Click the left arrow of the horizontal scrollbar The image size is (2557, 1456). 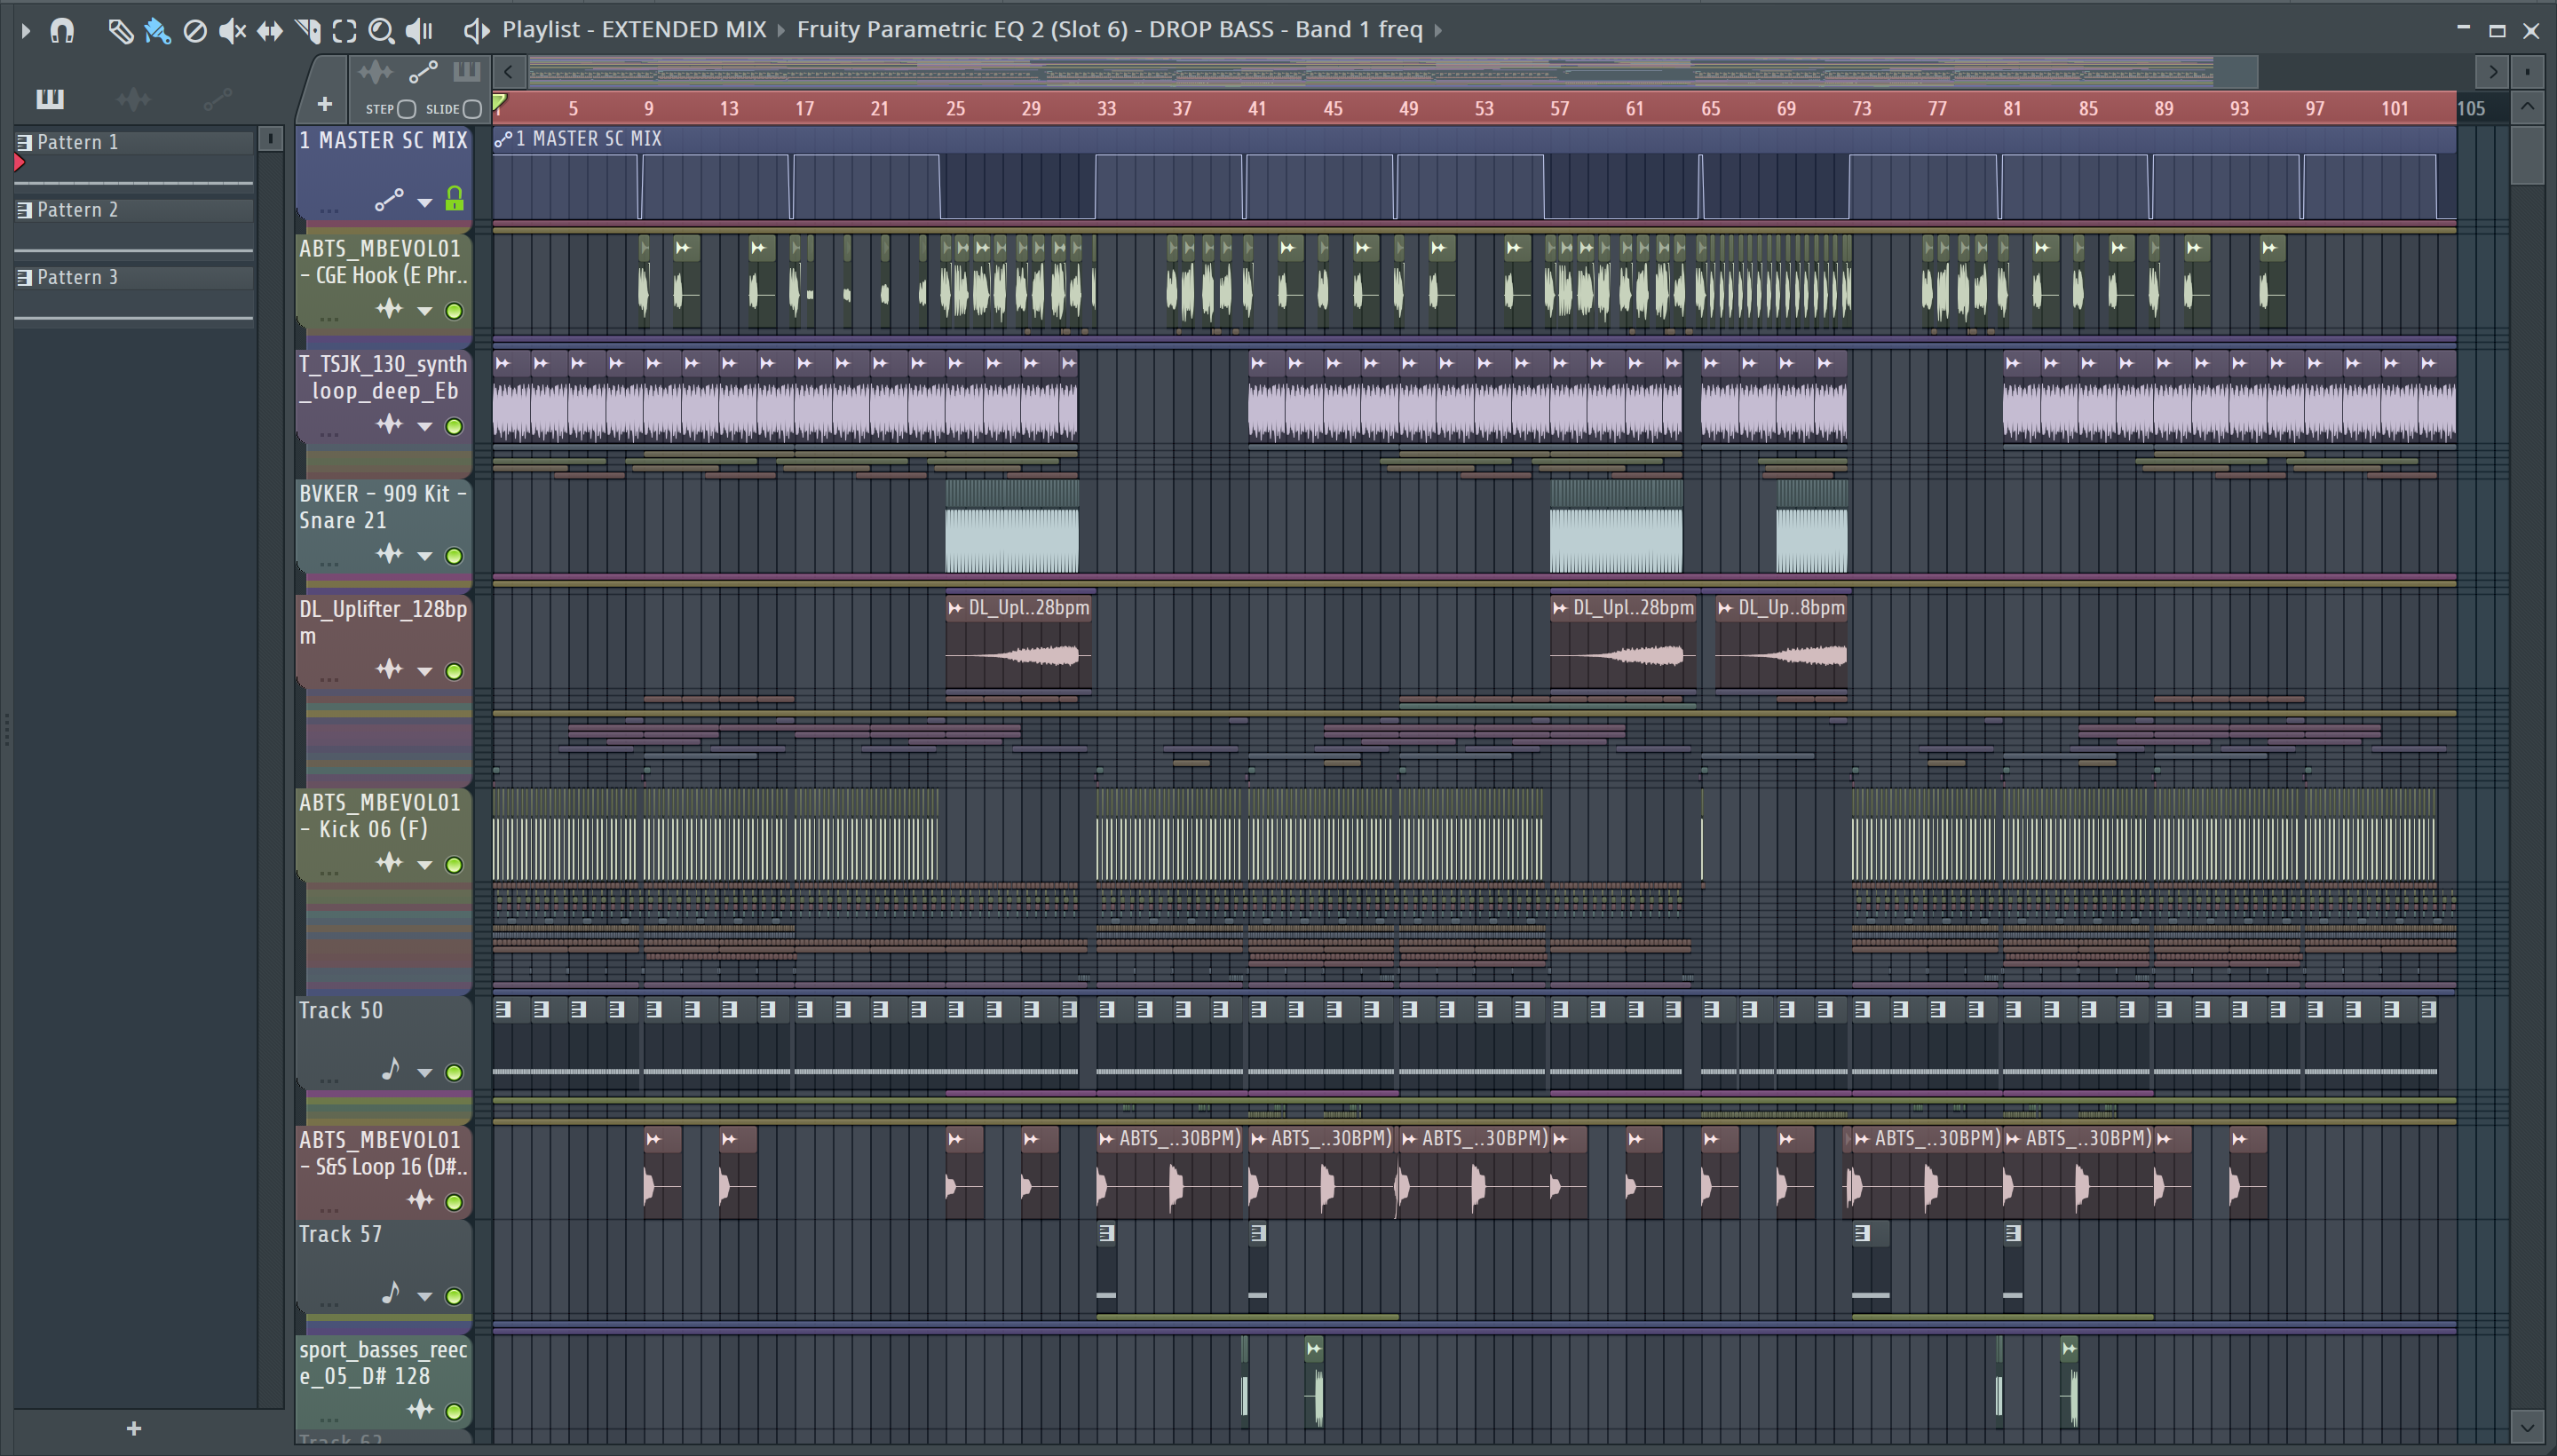click(x=508, y=71)
